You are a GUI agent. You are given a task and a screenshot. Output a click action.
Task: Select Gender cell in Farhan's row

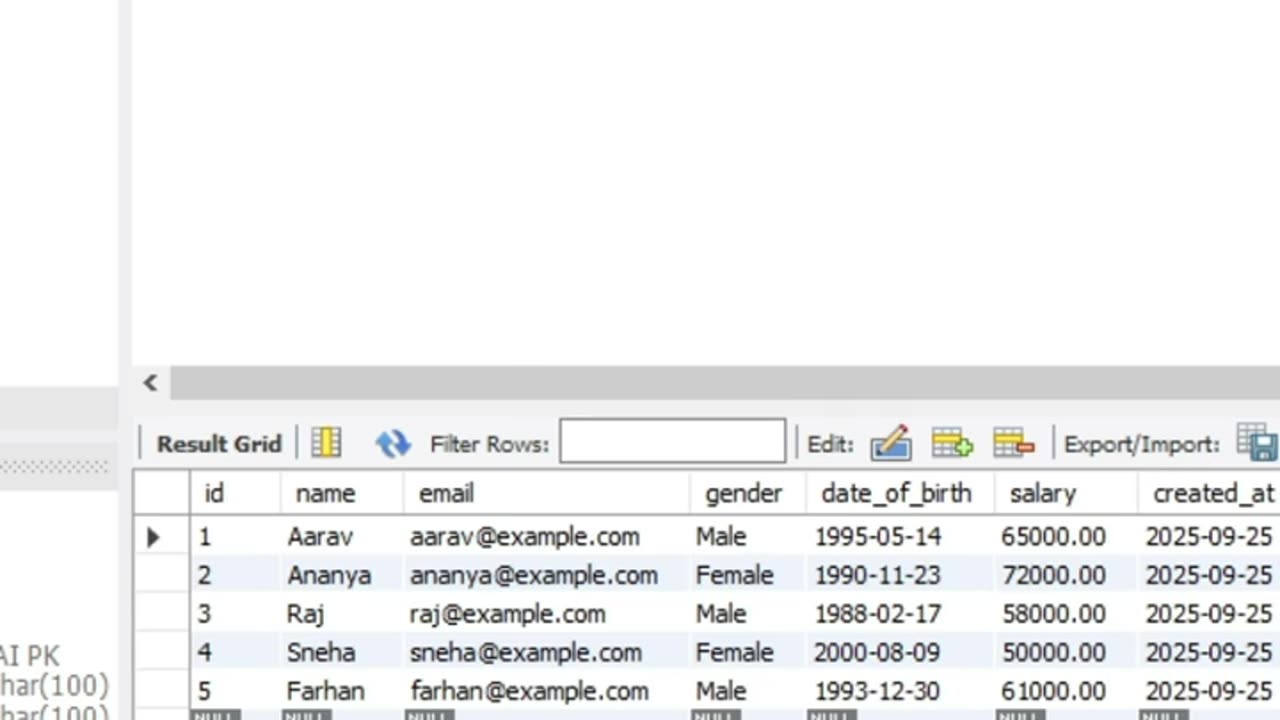748,691
